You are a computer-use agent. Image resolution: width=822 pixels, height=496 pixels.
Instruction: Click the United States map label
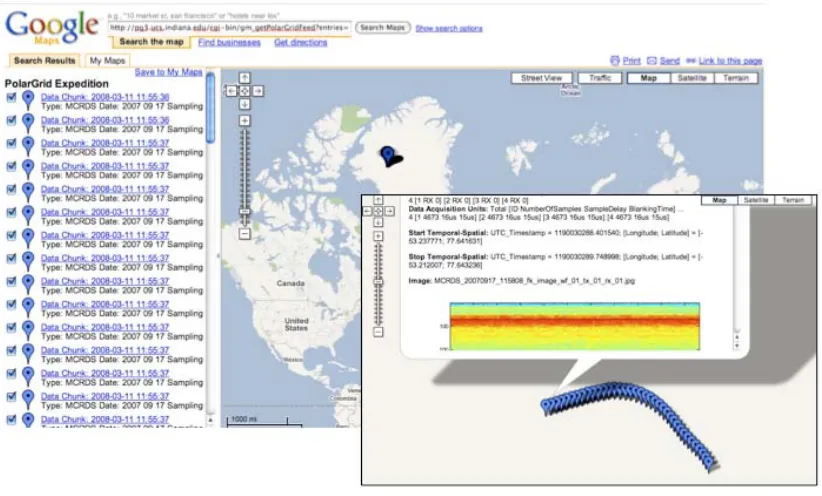click(x=296, y=324)
